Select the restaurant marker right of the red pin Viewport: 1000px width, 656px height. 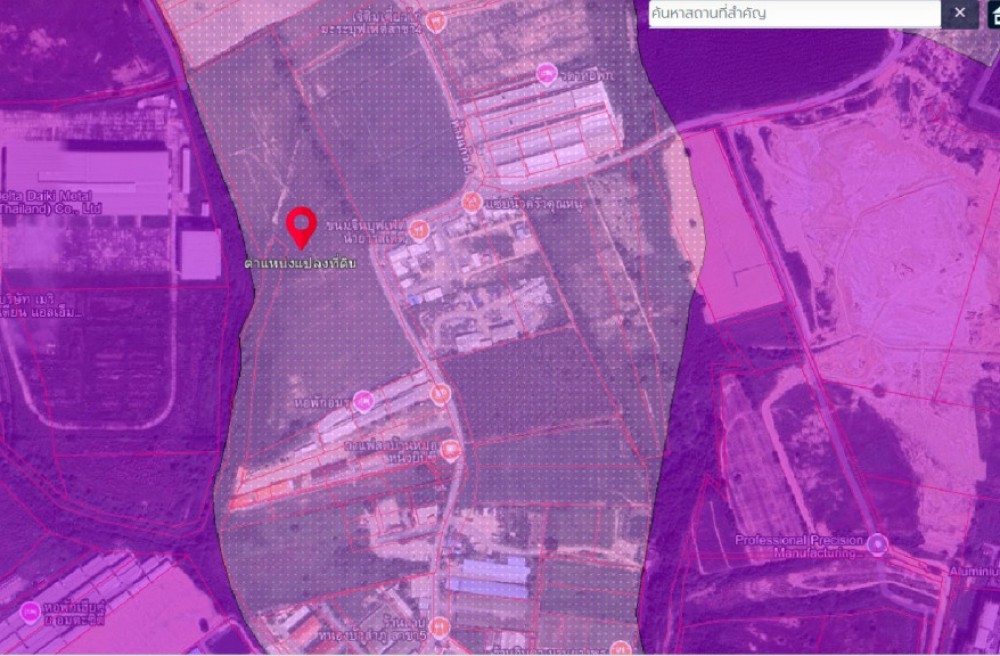tap(419, 230)
